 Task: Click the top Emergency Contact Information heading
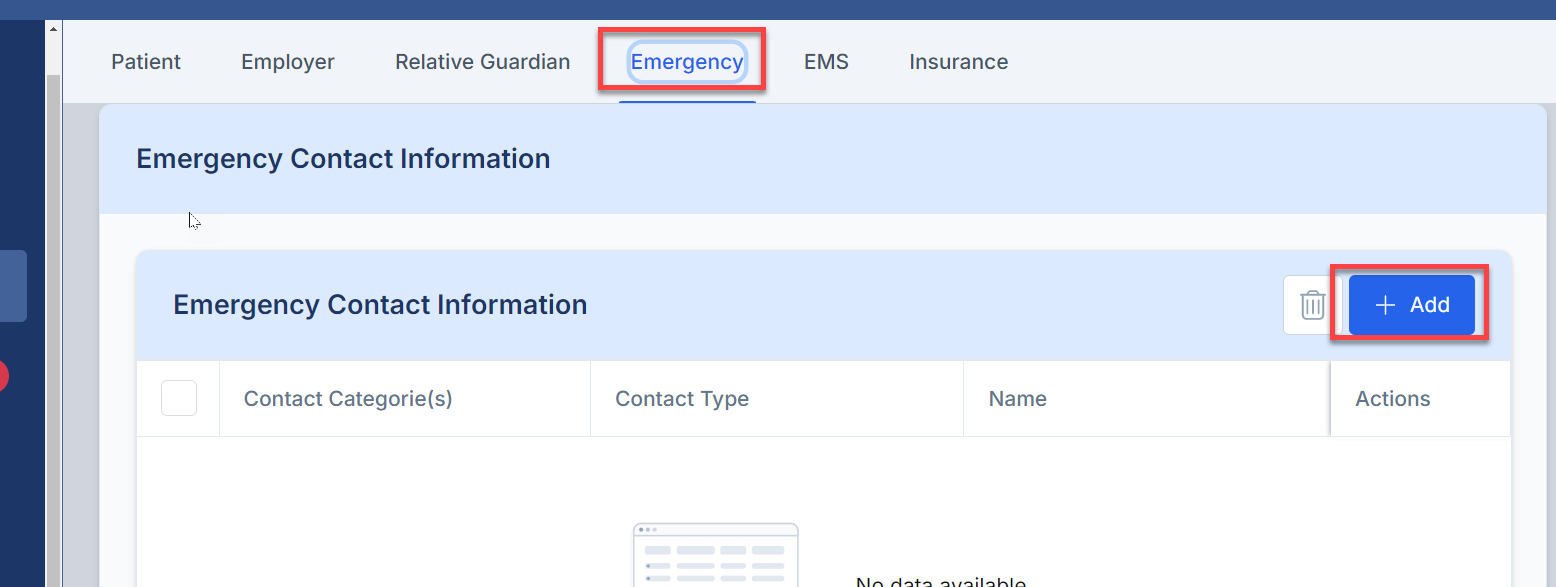coord(343,159)
